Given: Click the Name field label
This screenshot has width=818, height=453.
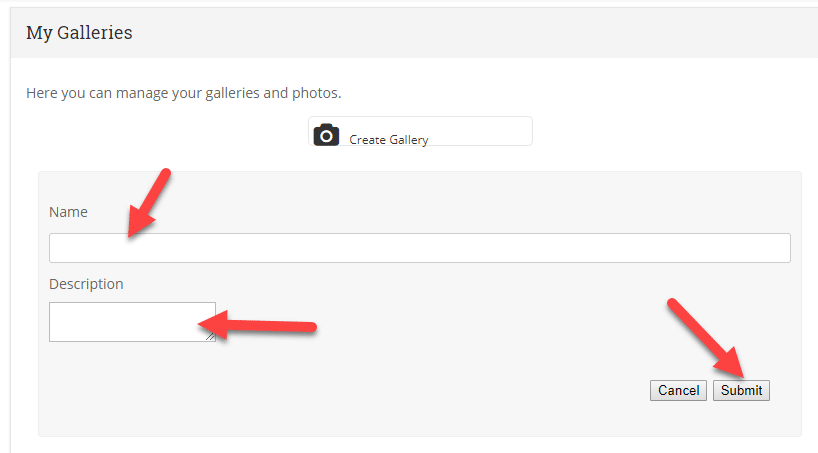Looking at the screenshot, I should (x=68, y=212).
